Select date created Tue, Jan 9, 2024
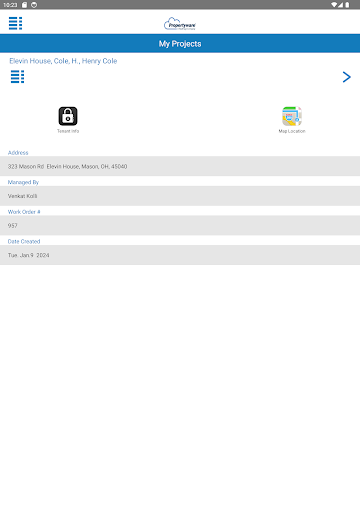The width and height of the screenshot is (360, 512). click(180, 255)
